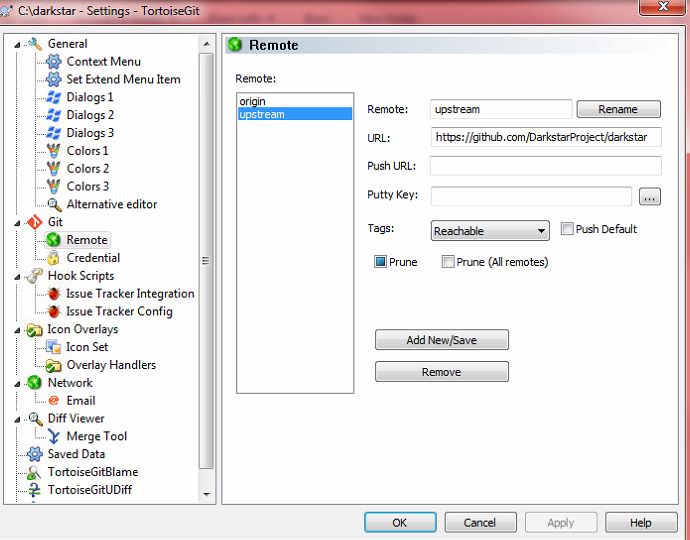Screen dimensions: 690x540
Task: Open the Tags Reachable dropdown
Action: (490, 231)
